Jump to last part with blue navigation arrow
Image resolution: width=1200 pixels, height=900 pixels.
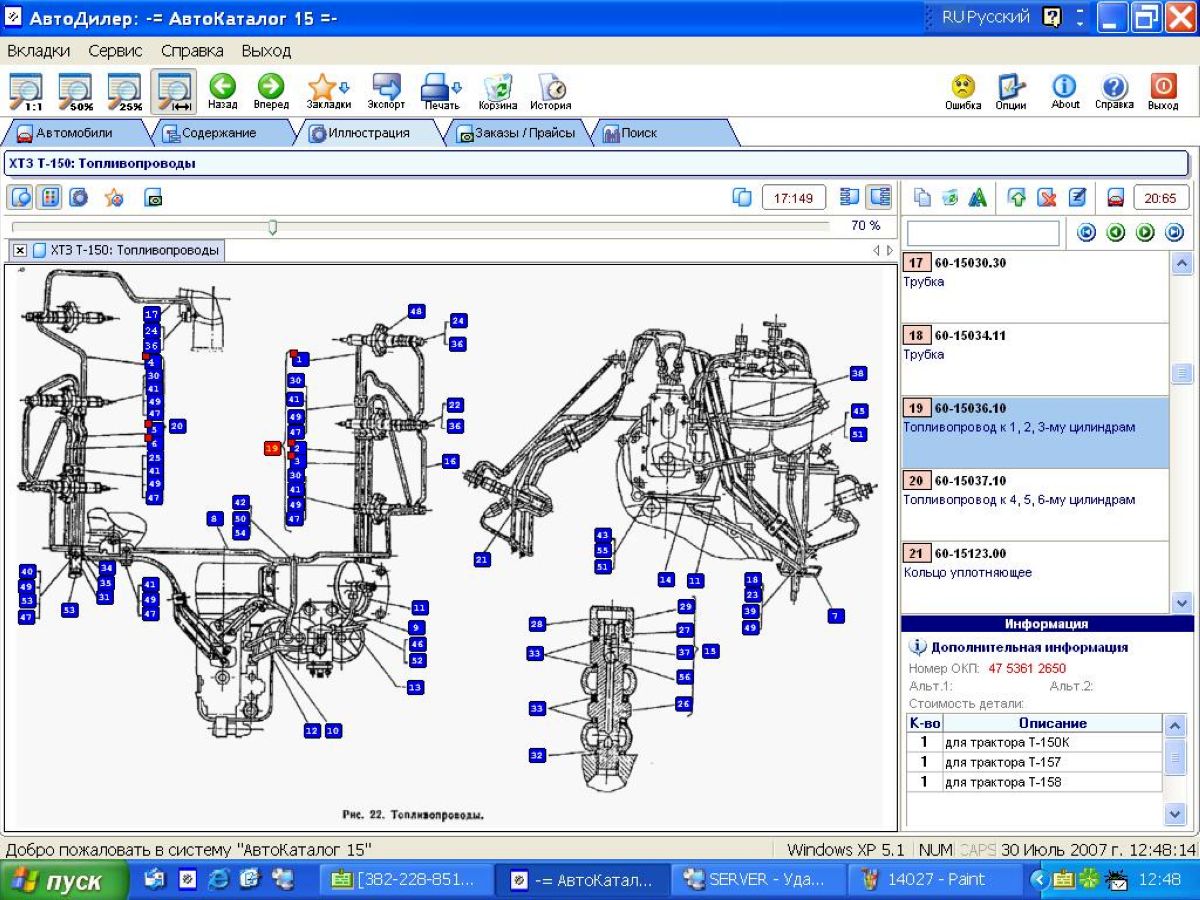tap(1174, 233)
